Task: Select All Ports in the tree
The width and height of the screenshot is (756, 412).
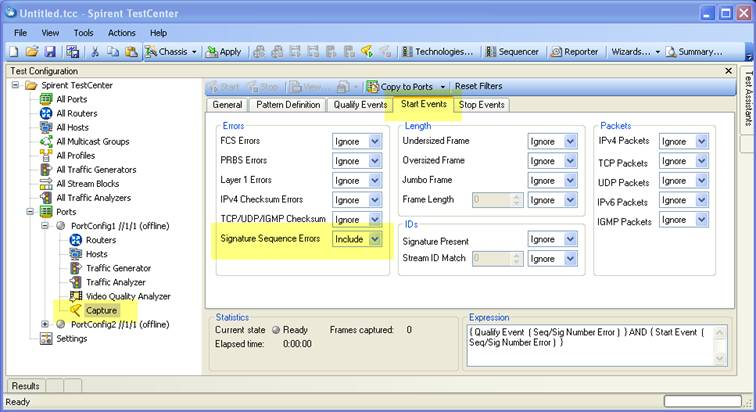Action: (x=71, y=99)
